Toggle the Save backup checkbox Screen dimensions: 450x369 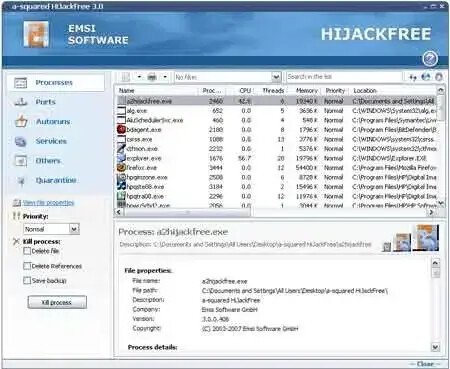coord(27,281)
